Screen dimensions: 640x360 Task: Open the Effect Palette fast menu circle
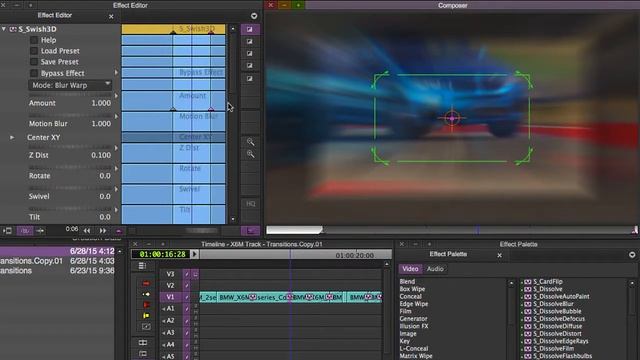[x=632, y=255]
